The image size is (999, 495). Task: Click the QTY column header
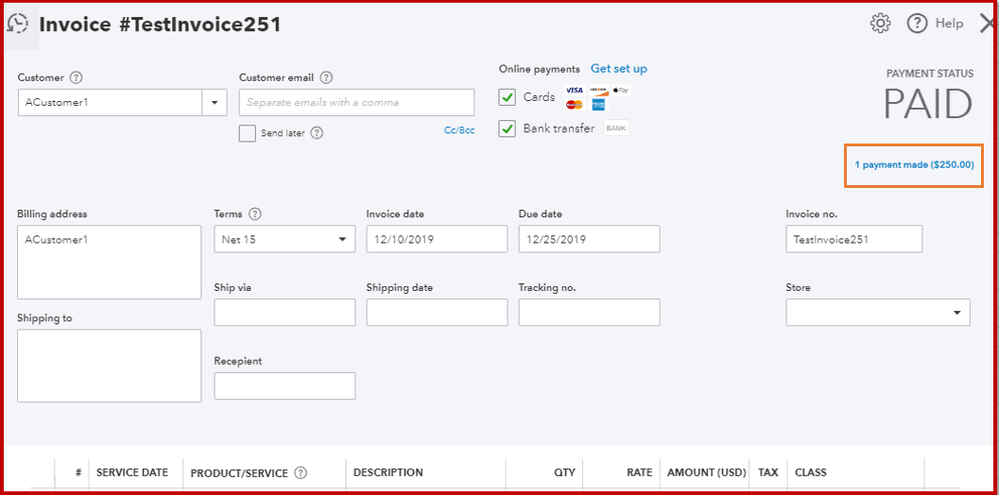pyautogui.click(x=565, y=473)
